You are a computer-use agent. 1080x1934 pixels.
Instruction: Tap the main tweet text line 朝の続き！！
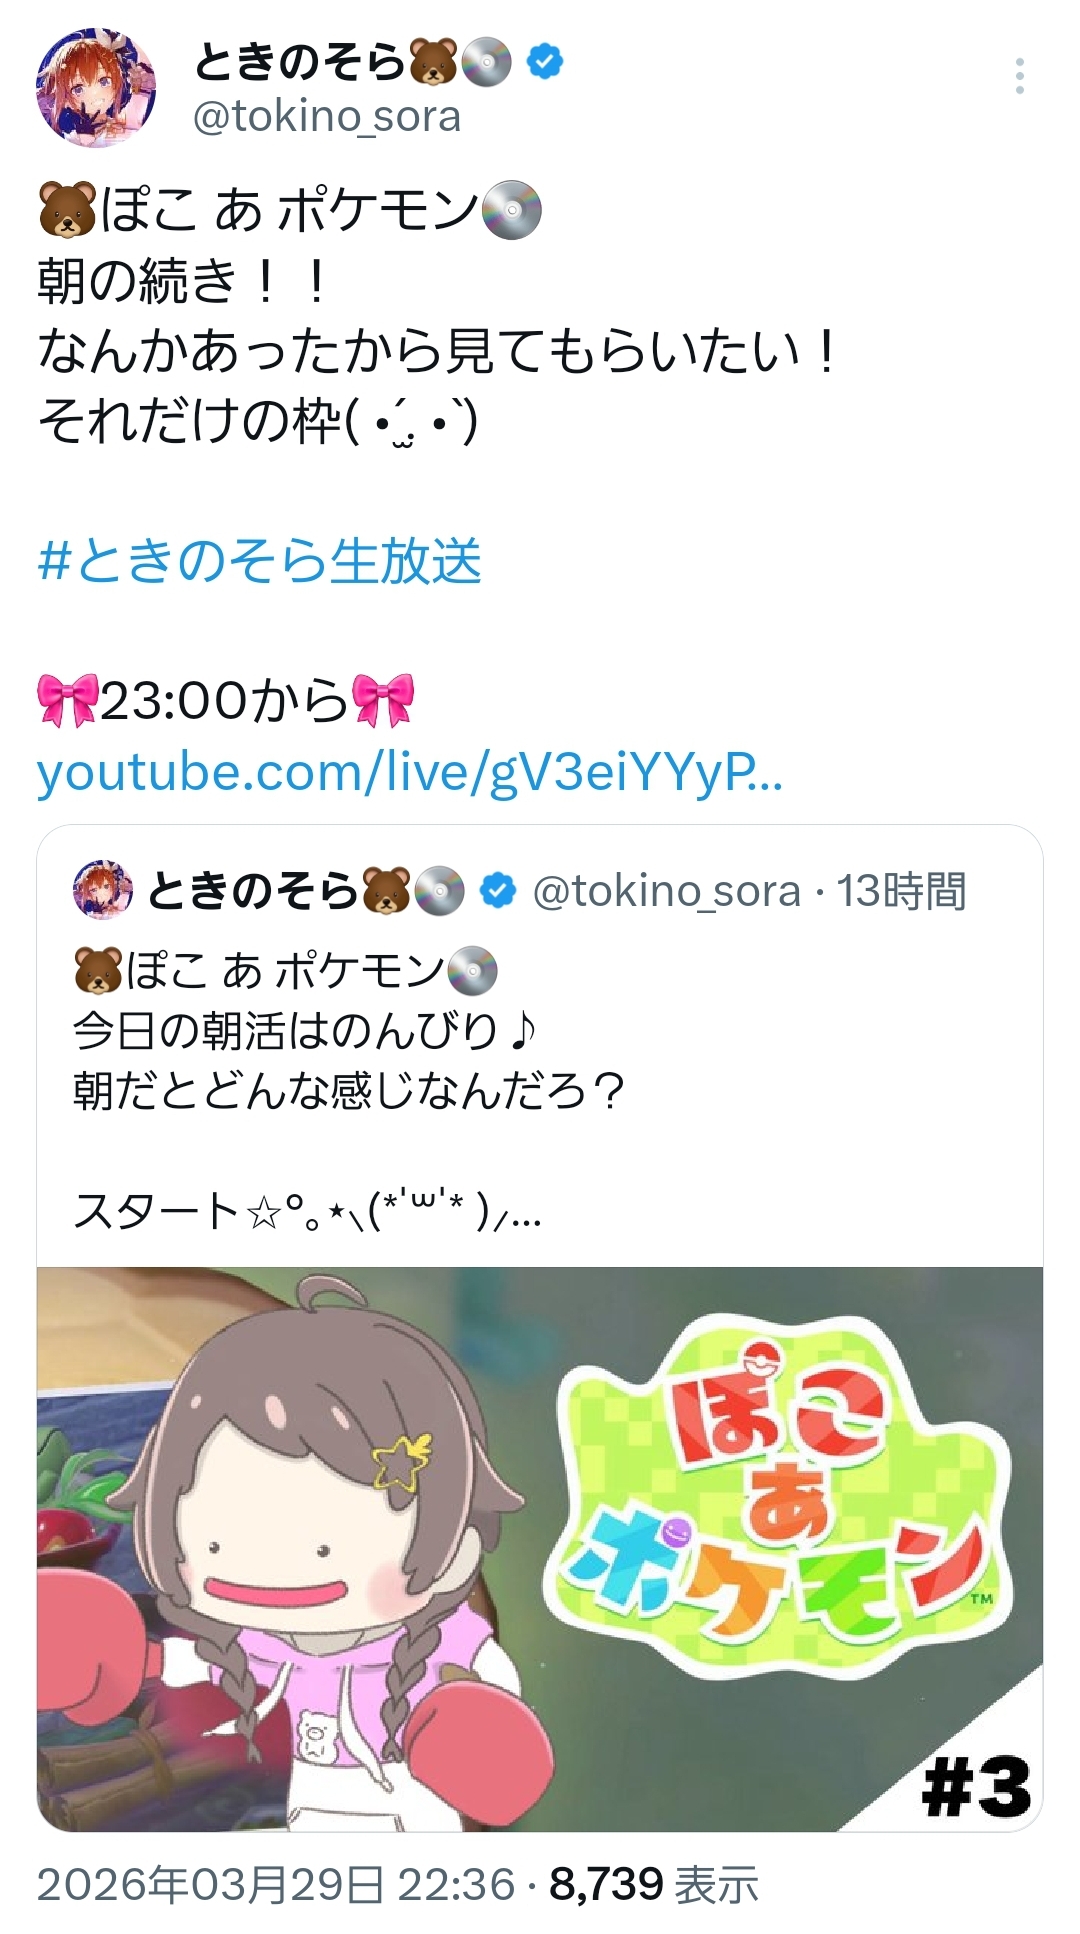point(184,281)
